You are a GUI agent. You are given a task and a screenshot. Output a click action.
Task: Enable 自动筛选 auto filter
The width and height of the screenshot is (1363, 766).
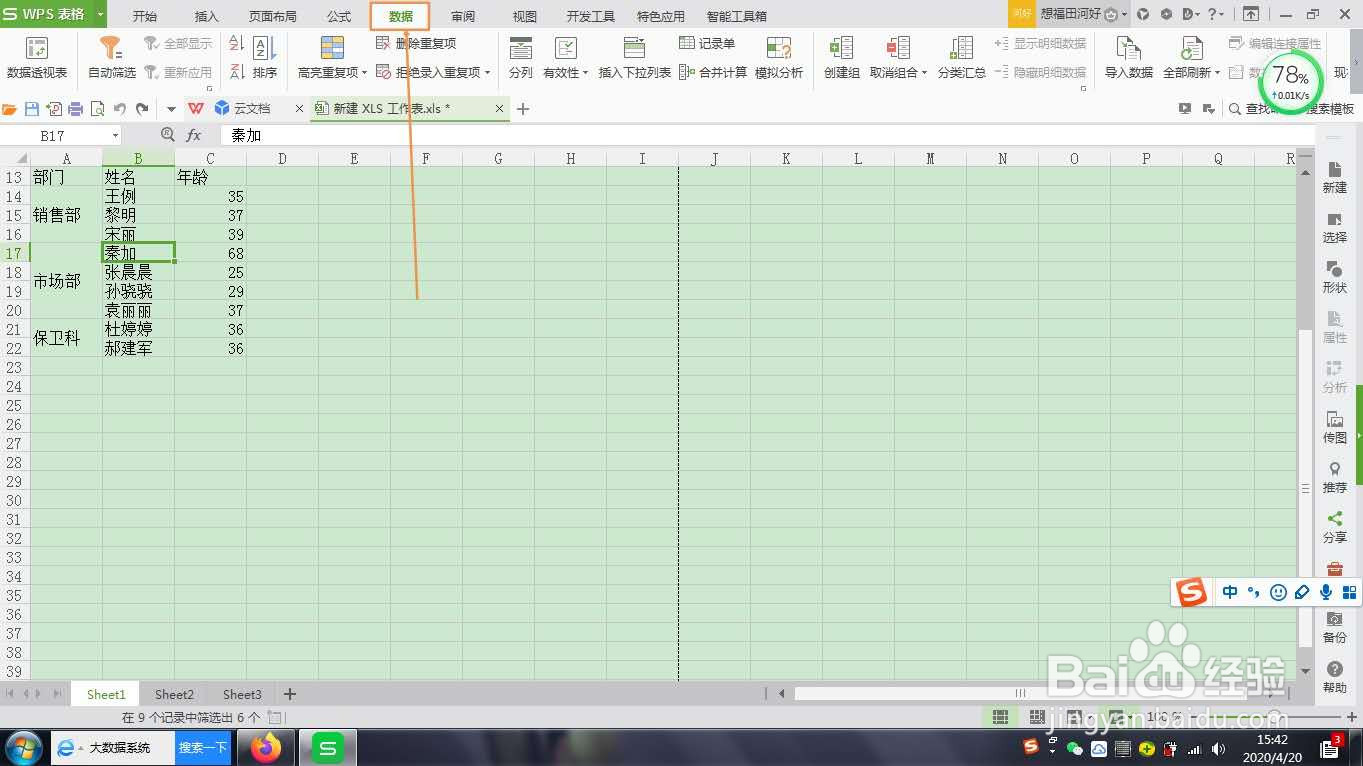click(x=111, y=58)
